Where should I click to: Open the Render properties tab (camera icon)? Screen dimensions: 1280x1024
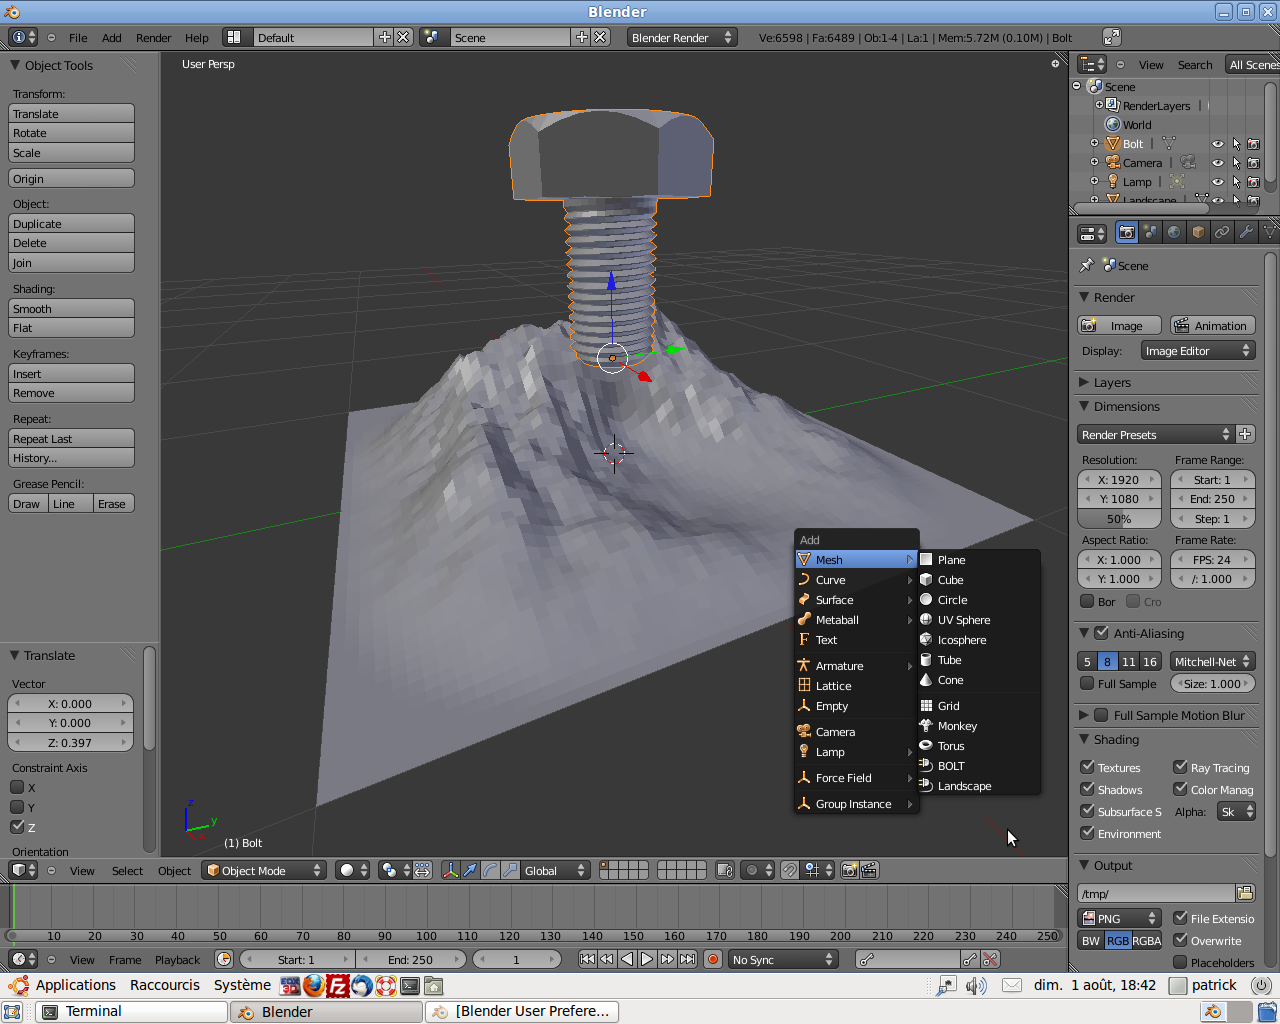(x=1127, y=232)
